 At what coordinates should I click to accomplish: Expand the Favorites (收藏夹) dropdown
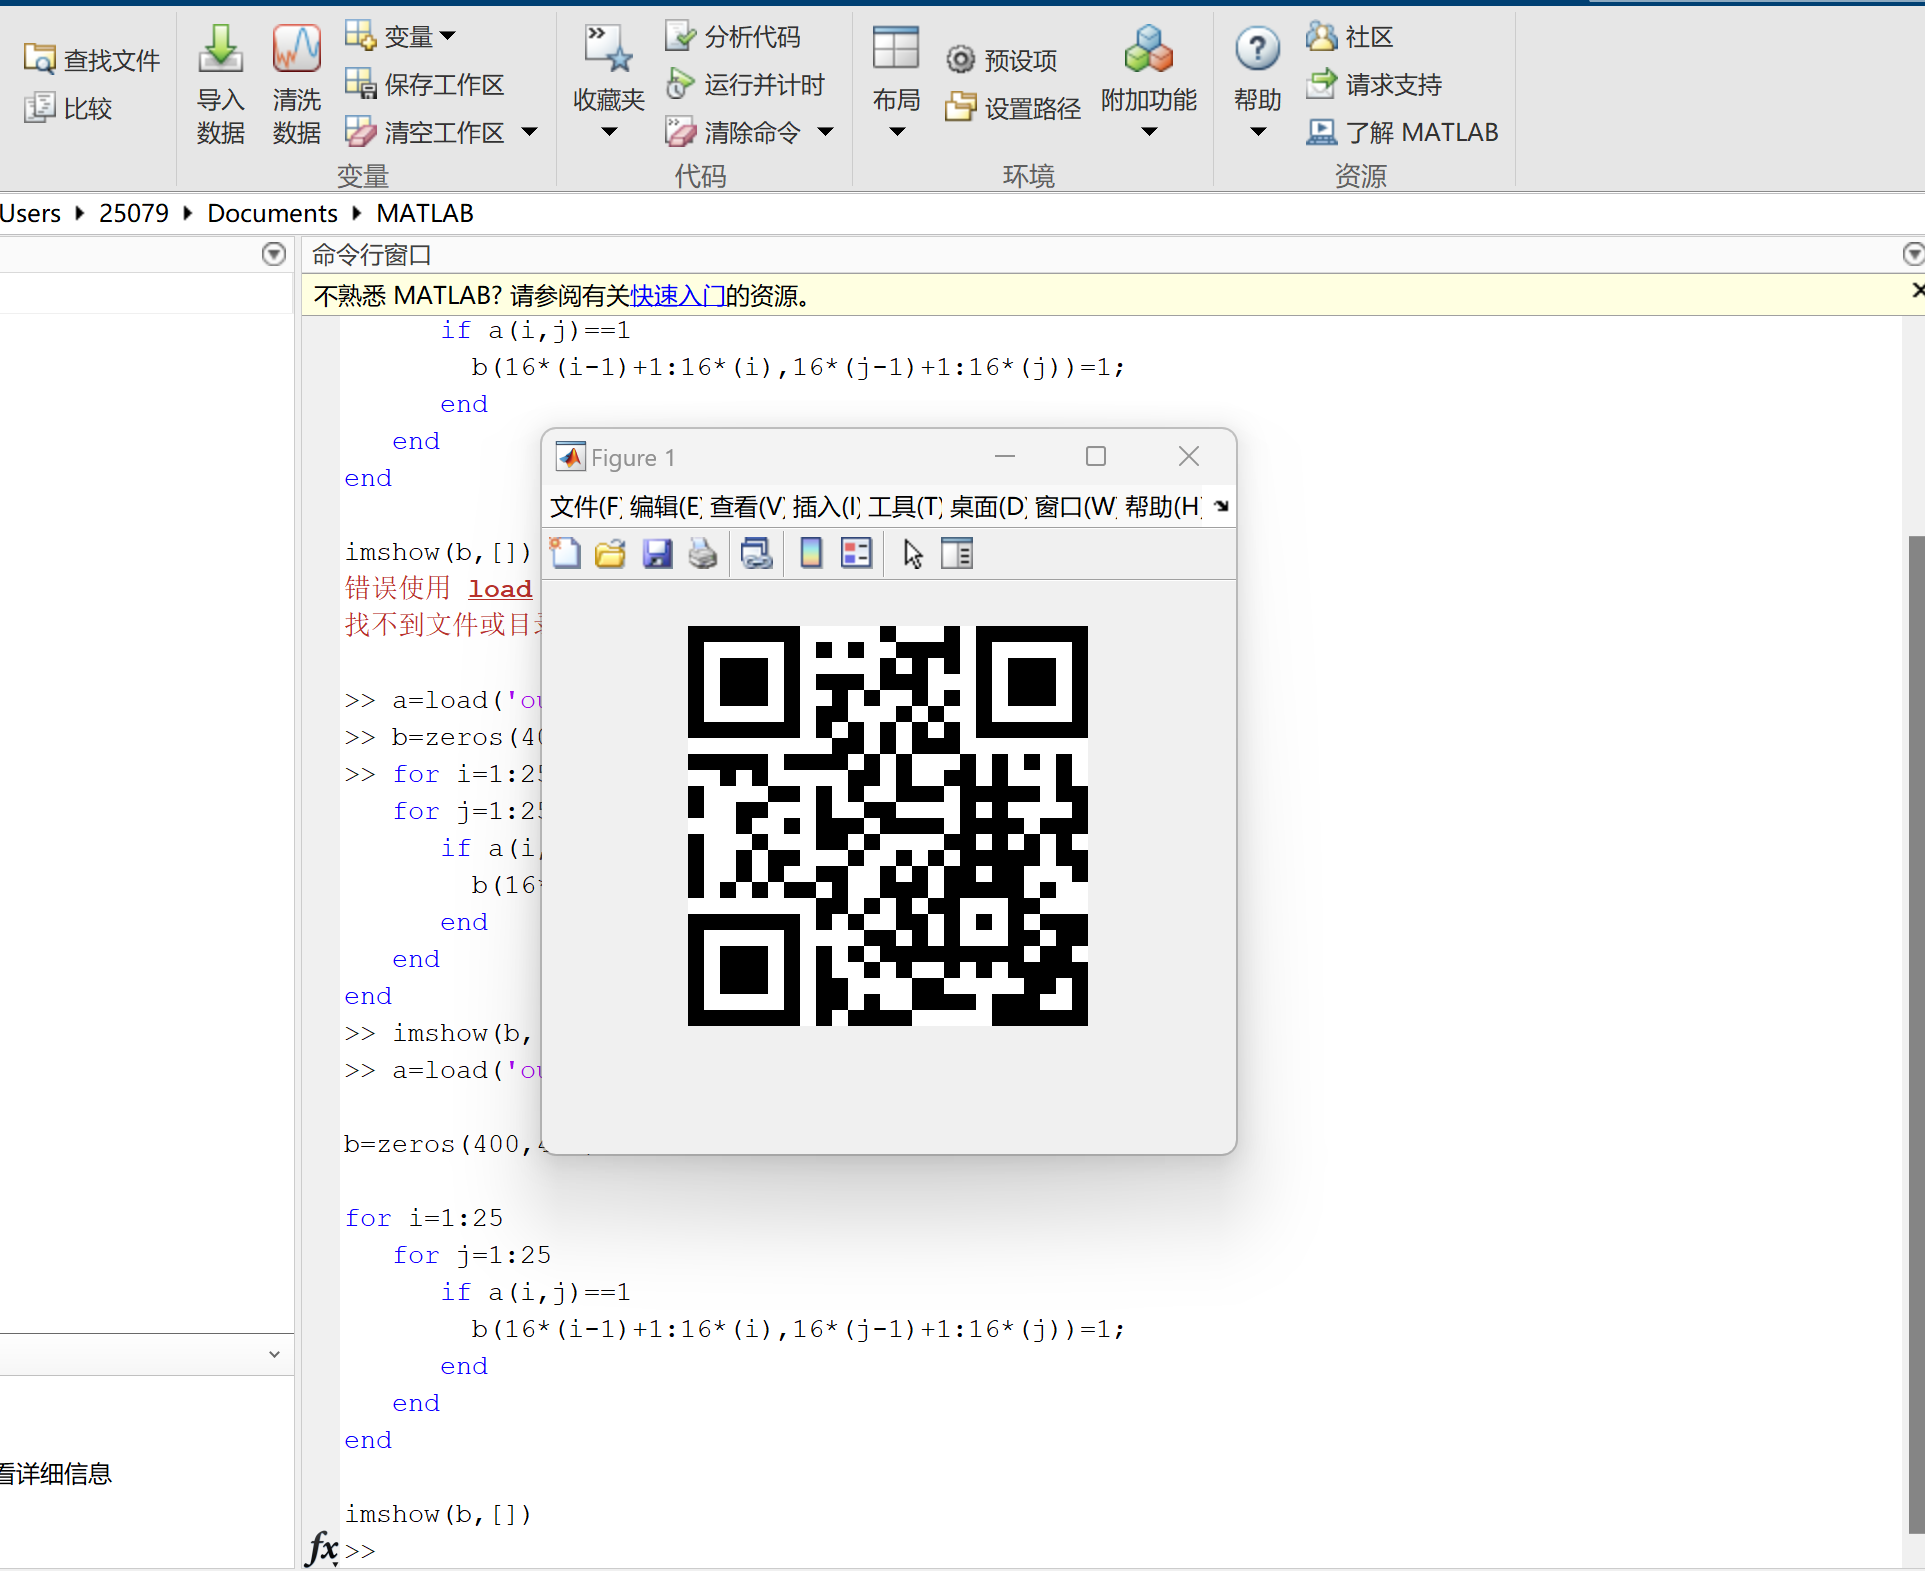pos(609,132)
